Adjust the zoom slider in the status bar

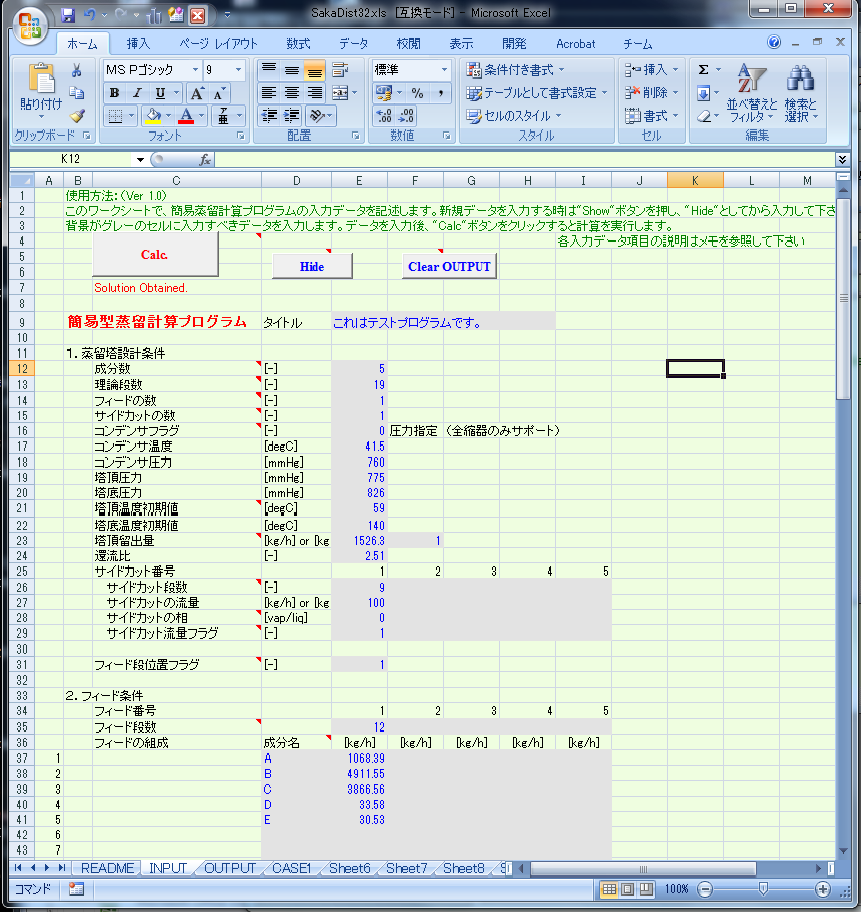click(x=764, y=889)
